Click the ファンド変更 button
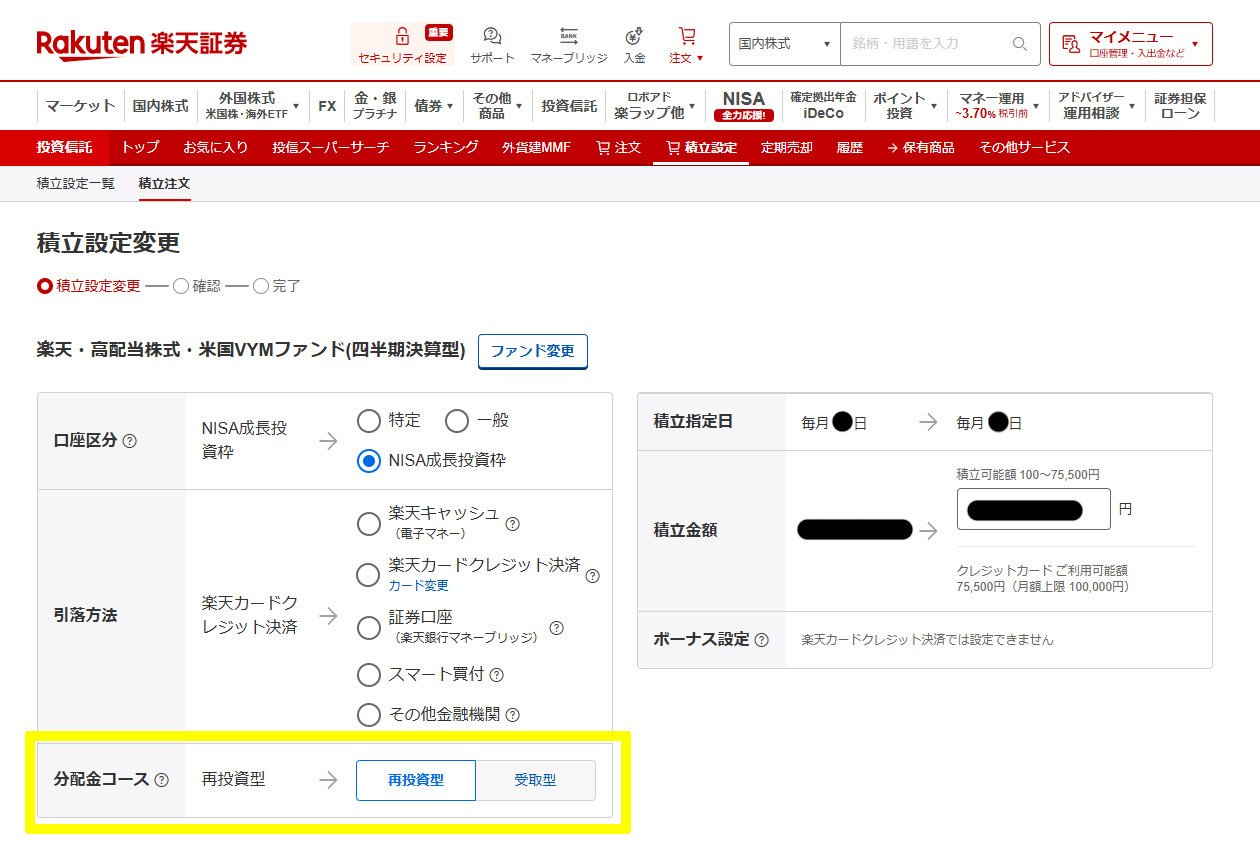The height and width of the screenshot is (846, 1260). [x=532, y=351]
